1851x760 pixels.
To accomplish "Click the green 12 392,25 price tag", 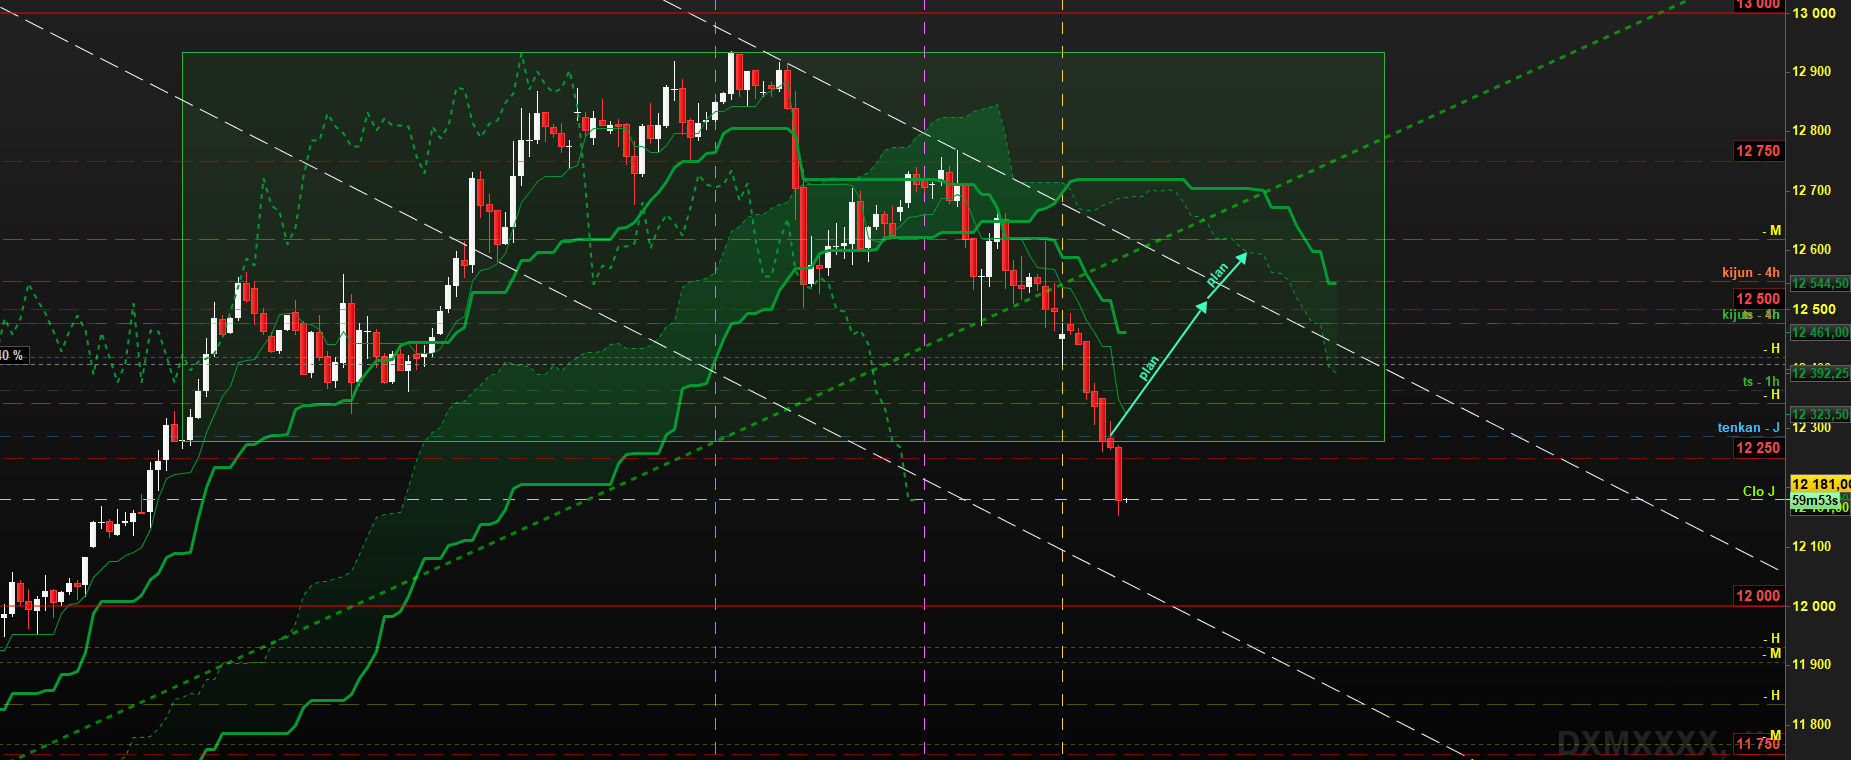I will click(1820, 373).
